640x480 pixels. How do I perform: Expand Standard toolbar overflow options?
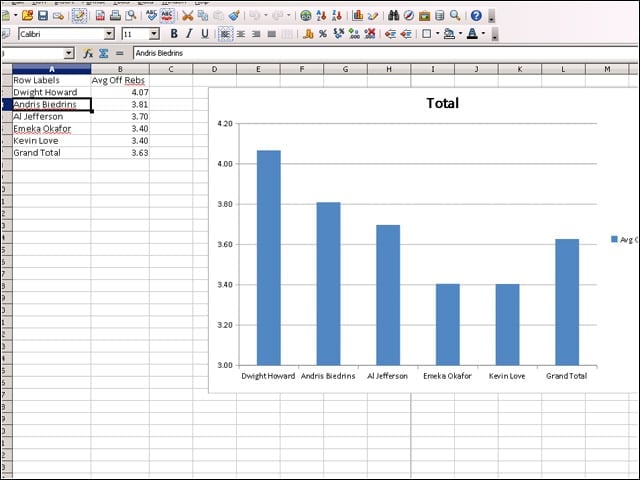(x=492, y=16)
